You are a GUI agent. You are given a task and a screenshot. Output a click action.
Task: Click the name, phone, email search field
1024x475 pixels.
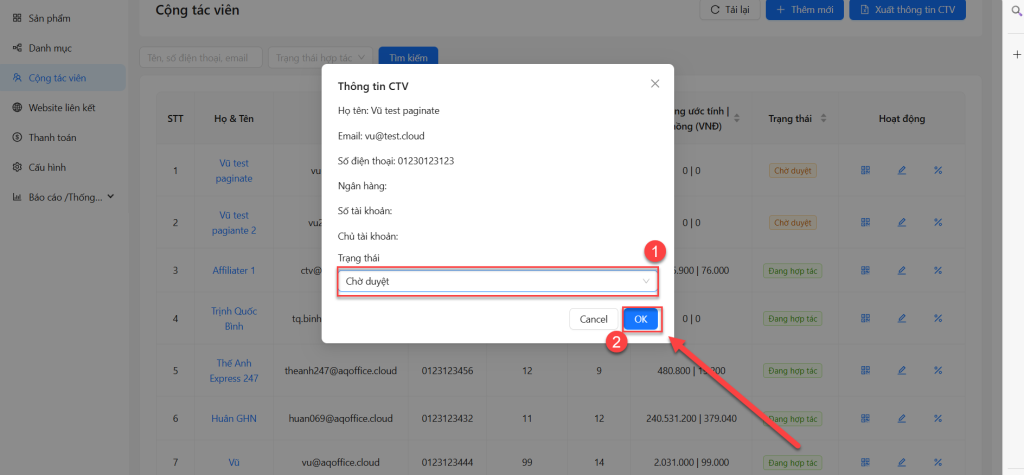pyautogui.click(x=200, y=58)
